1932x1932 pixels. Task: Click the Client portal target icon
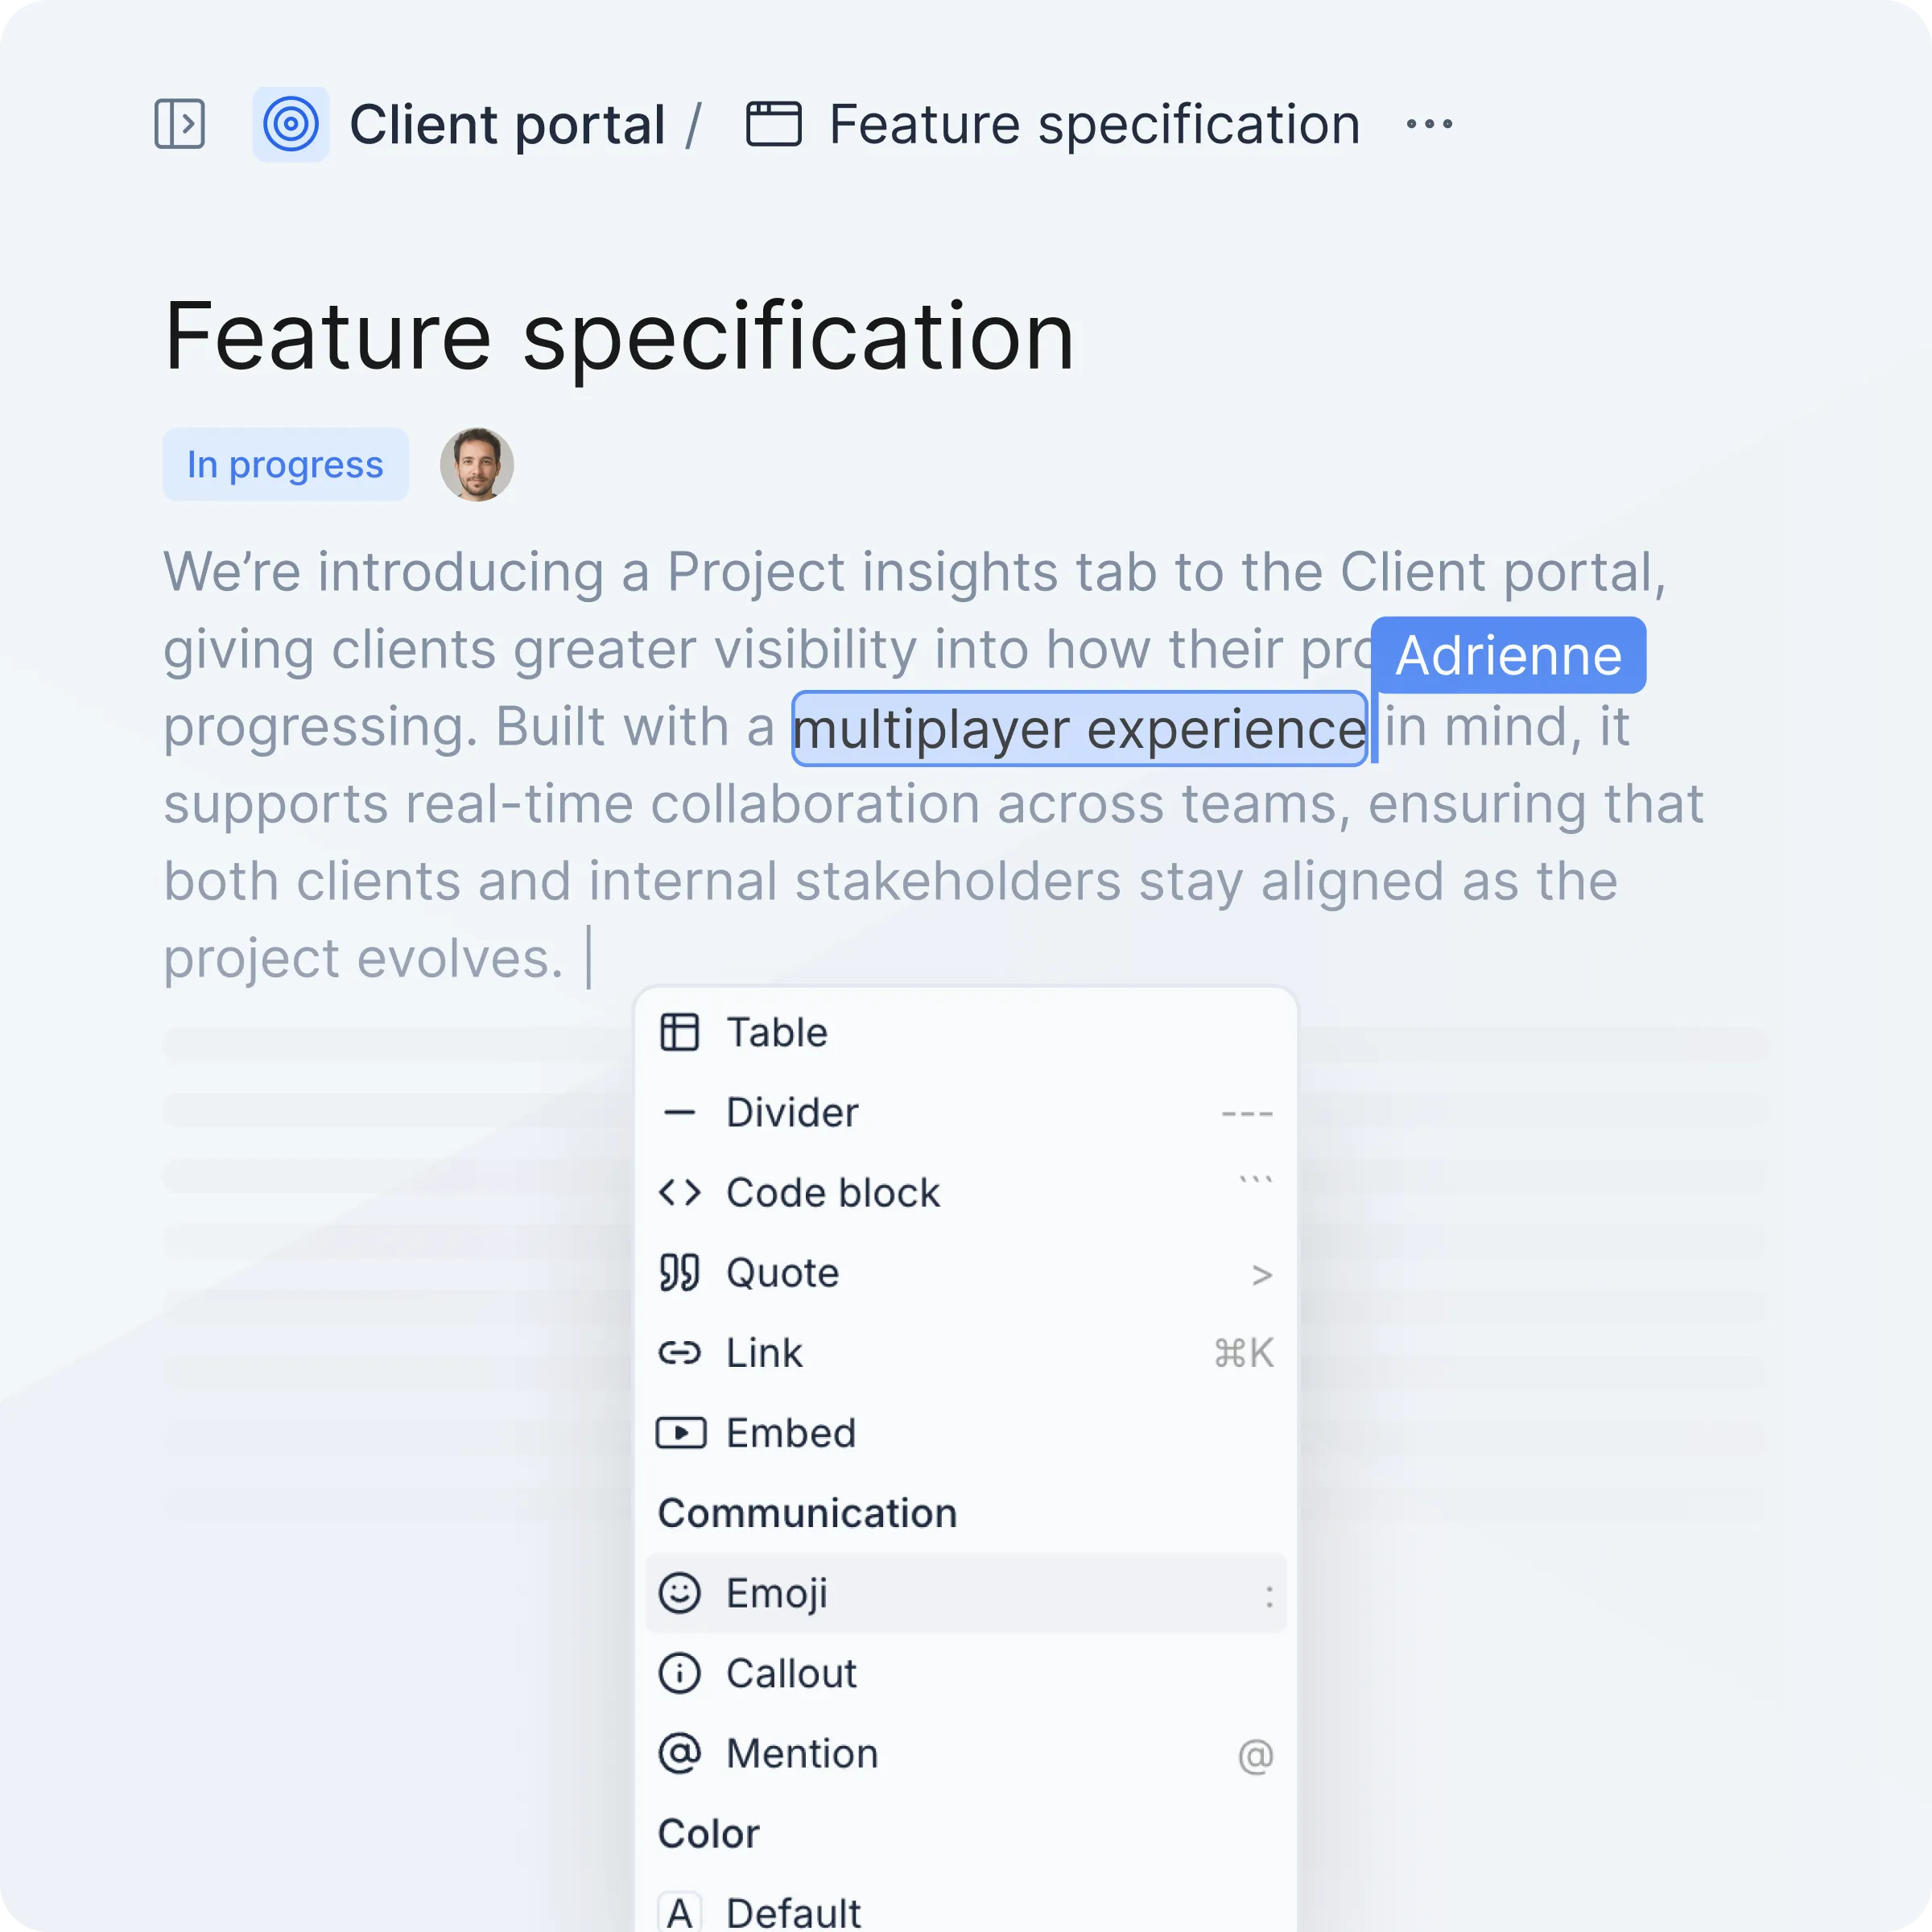[x=290, y=124]
